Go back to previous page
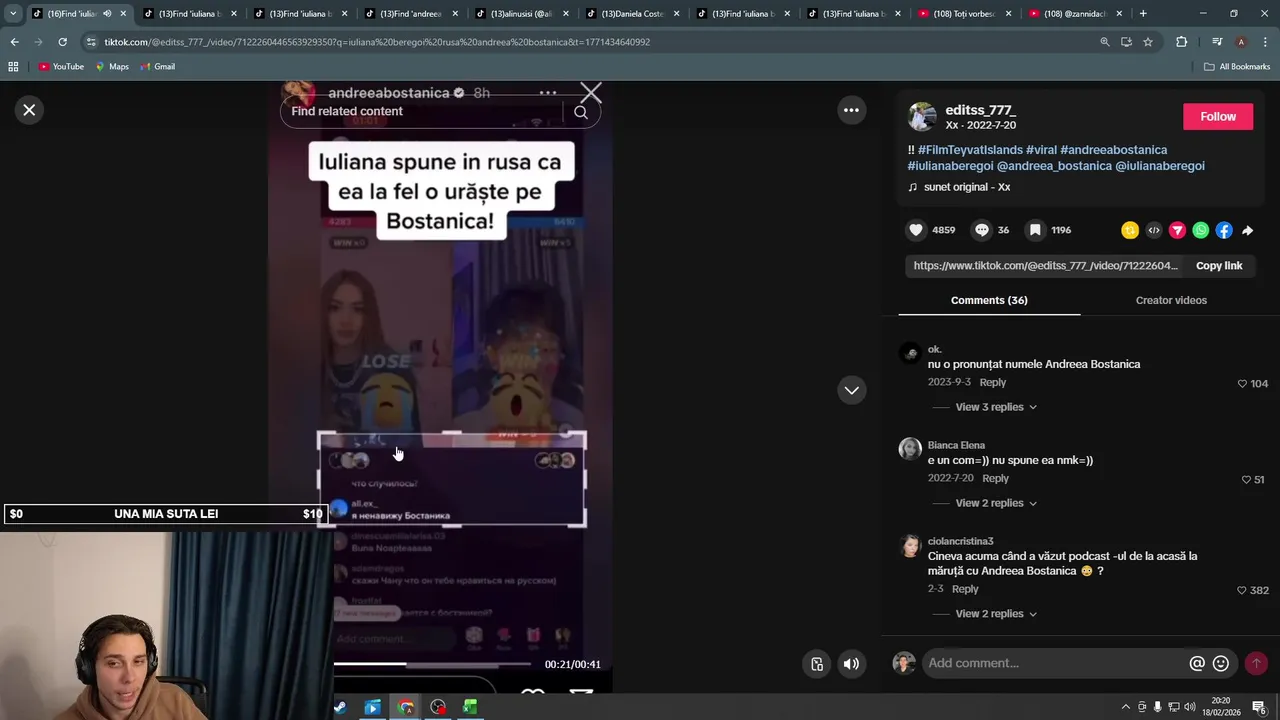The height and width of the screenshot is (720, 1280). click(14, 42)
